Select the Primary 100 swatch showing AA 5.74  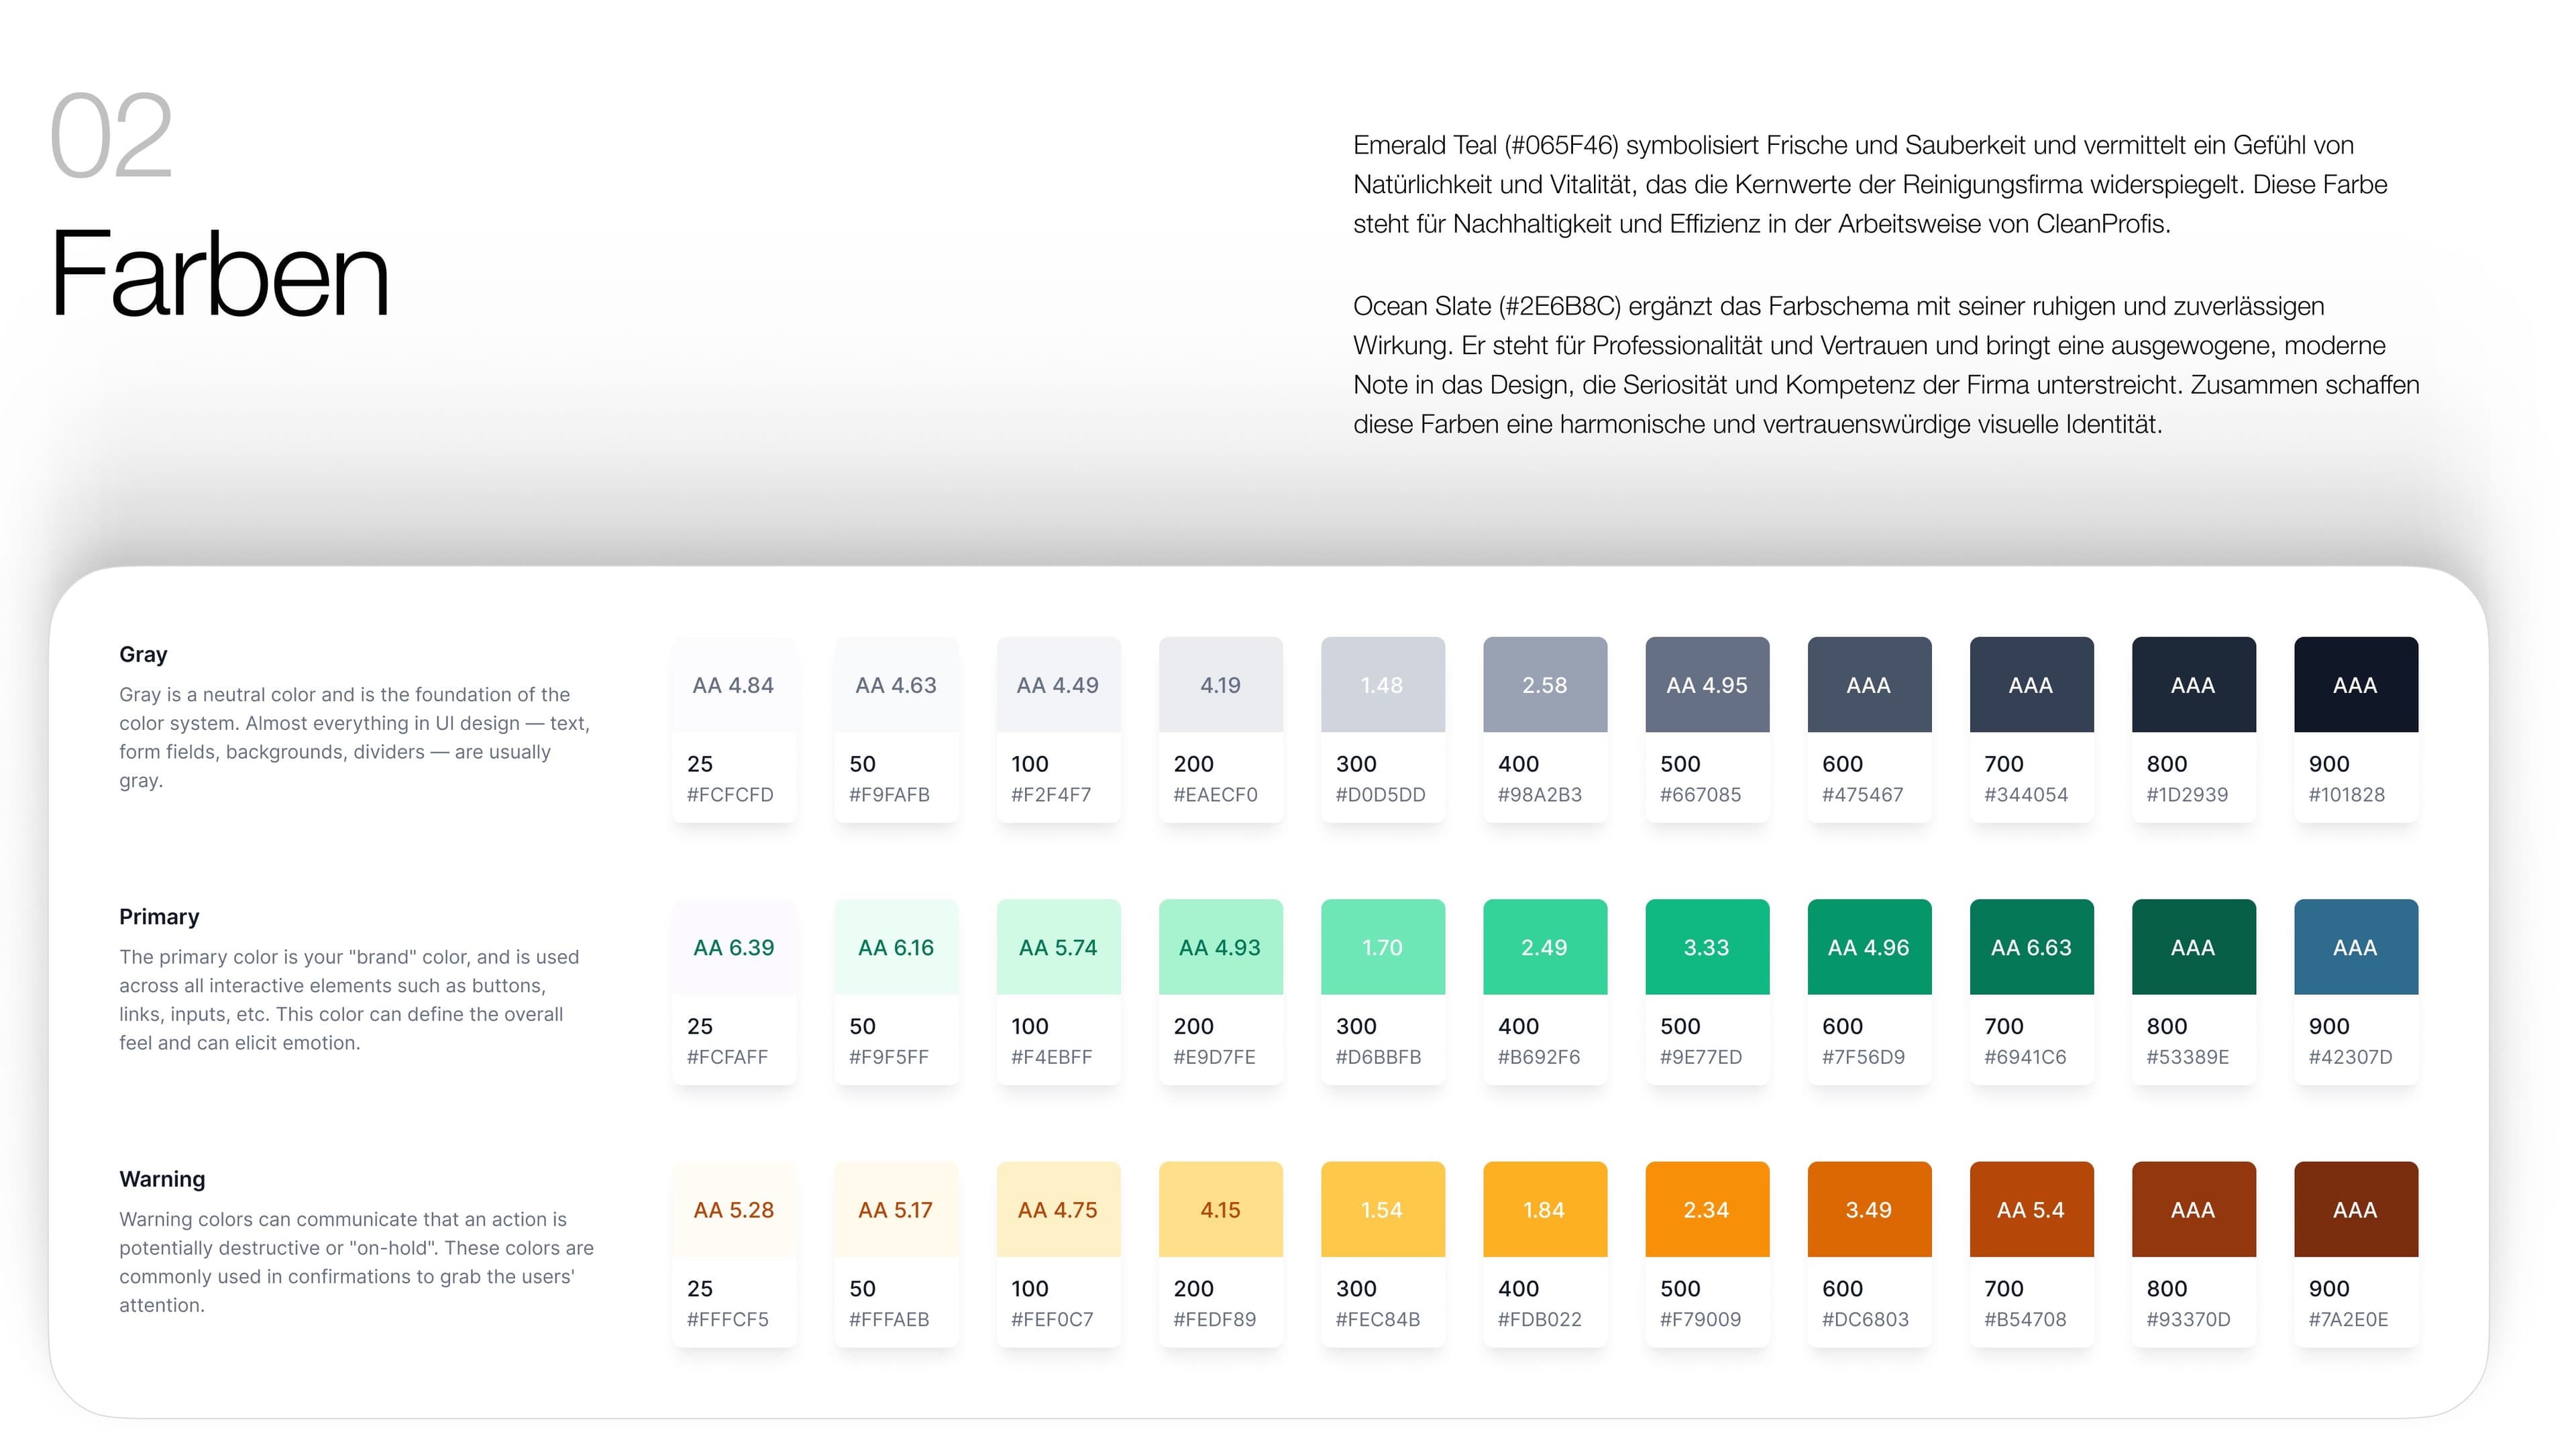[x=1058, y=947]
